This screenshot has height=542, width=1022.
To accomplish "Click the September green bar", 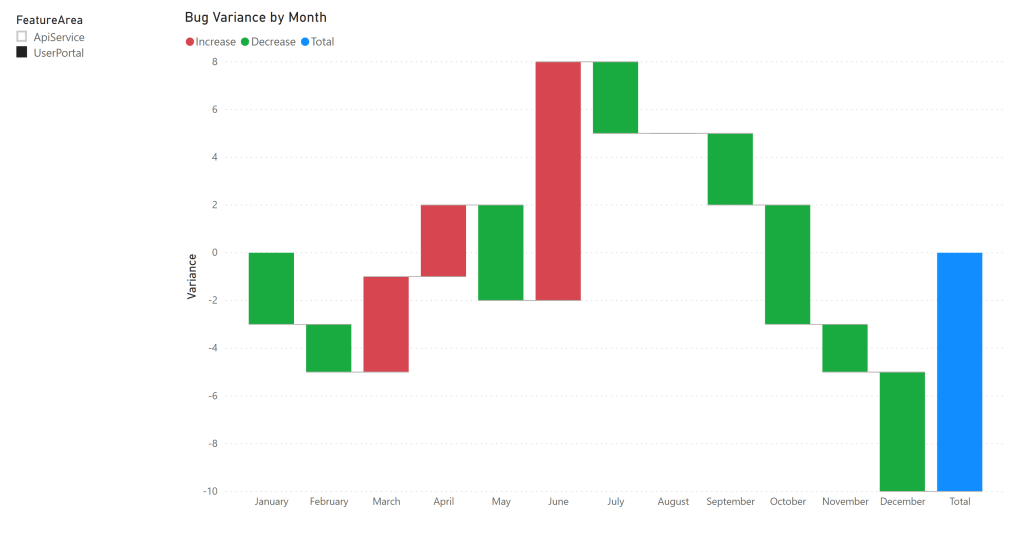I will [730, 168].
